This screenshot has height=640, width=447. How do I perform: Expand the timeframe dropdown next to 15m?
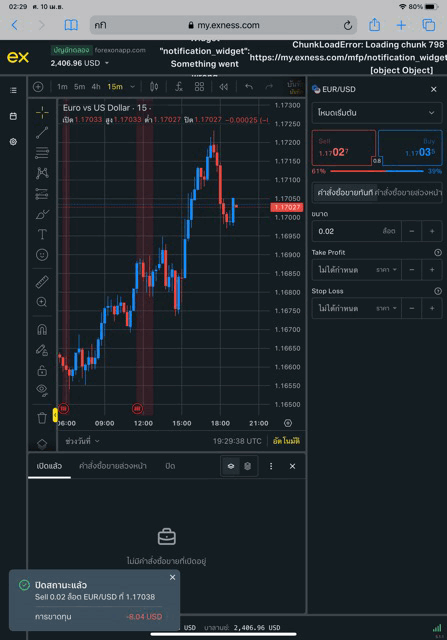[132, 87]
